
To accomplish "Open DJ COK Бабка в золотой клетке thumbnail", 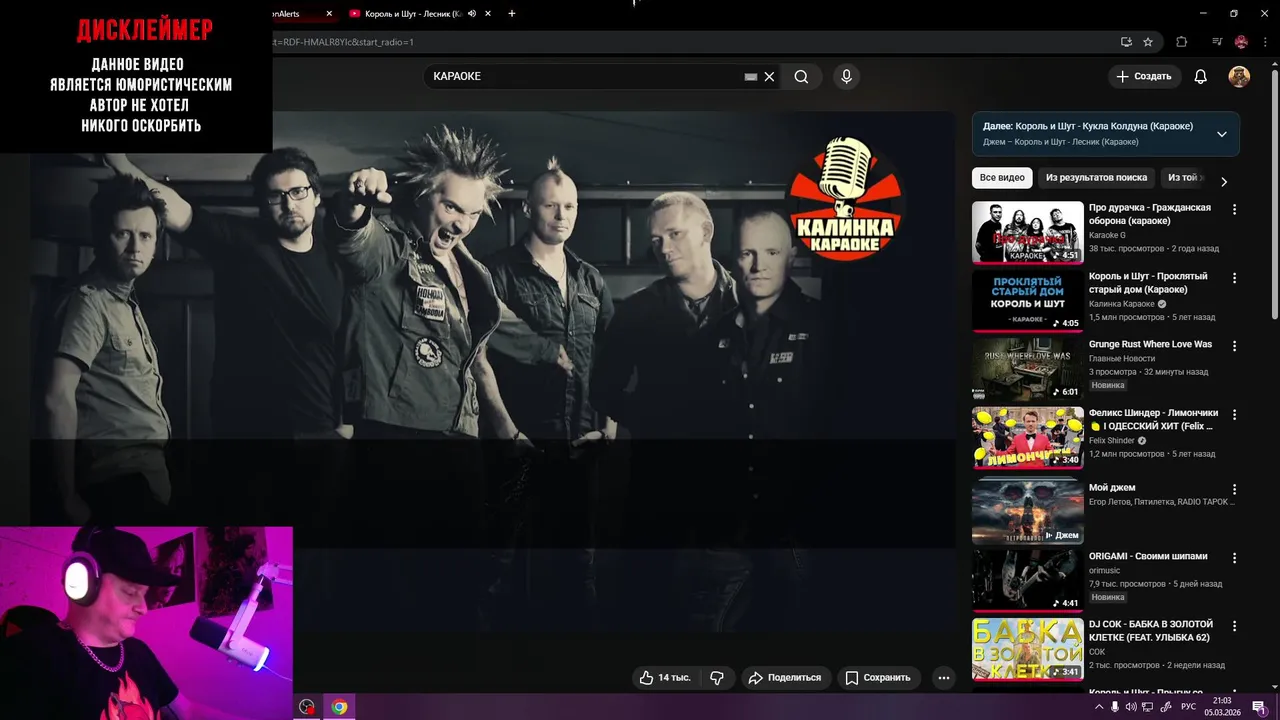I will (x=1028, y=648).
